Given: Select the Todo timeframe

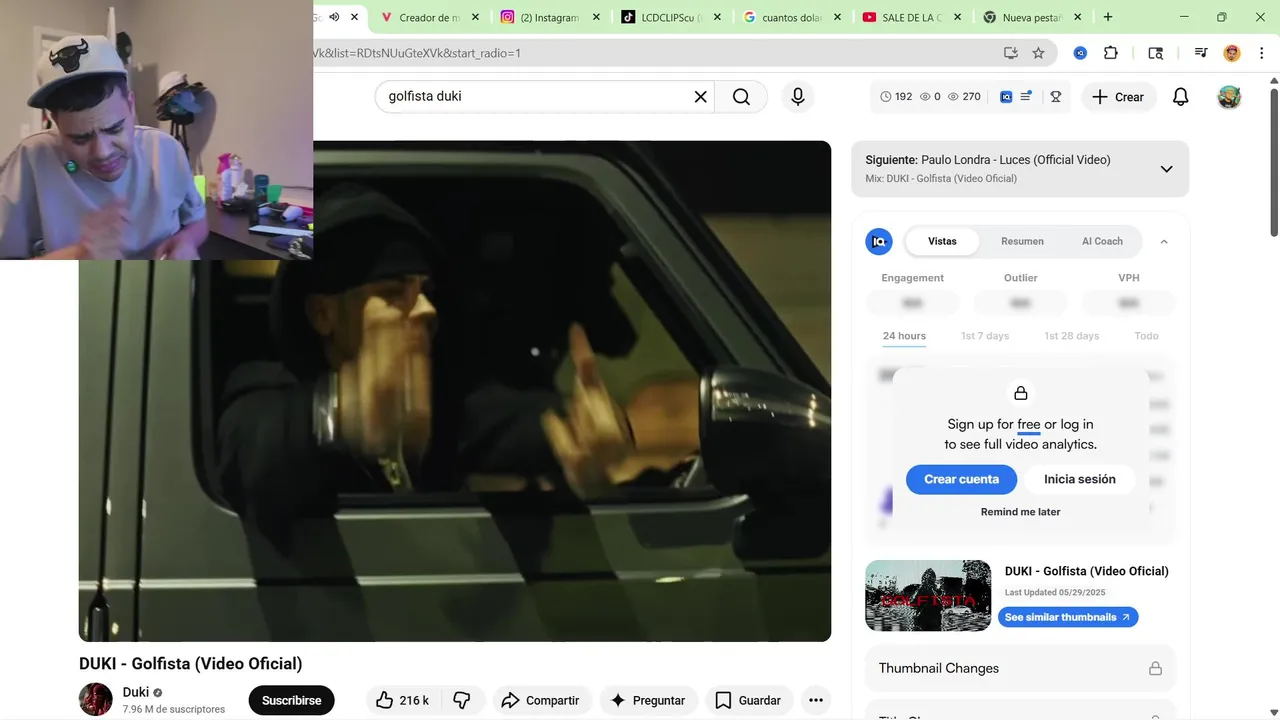Looking at the screenshot, I should [1146, 336].
